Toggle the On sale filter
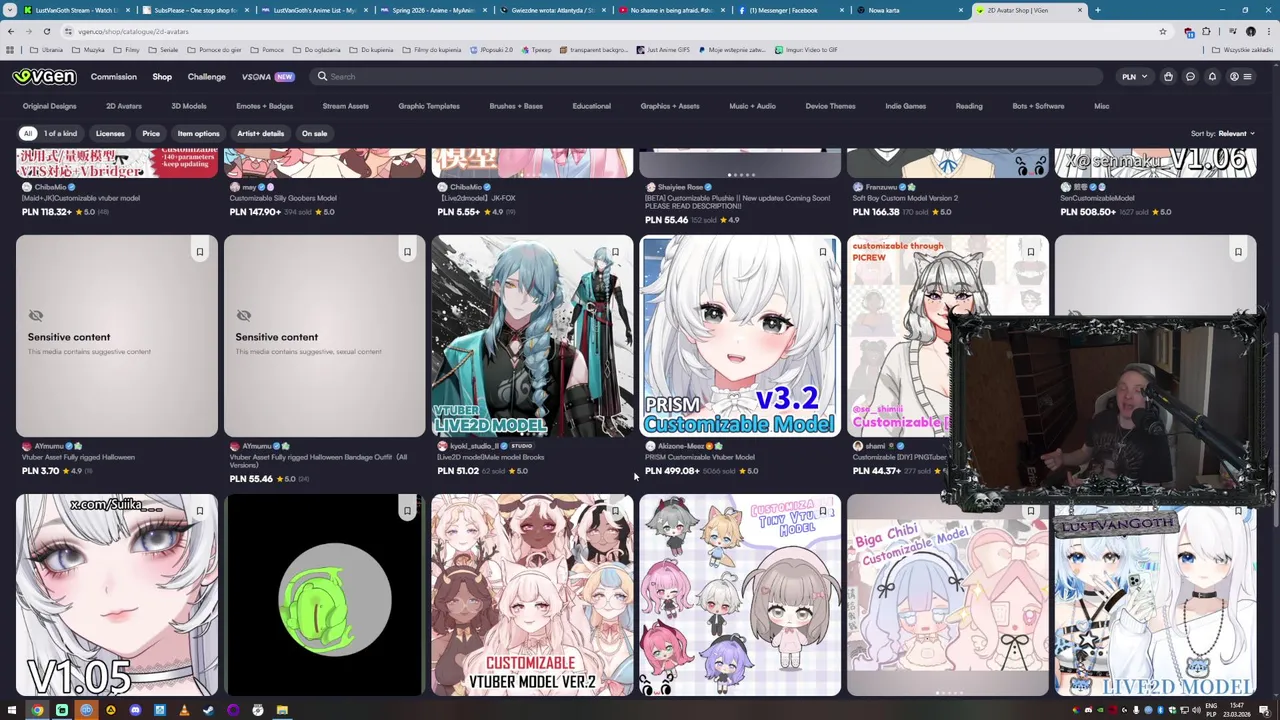The width and height of the screenshot is (1280, 720). pos(314,133)
